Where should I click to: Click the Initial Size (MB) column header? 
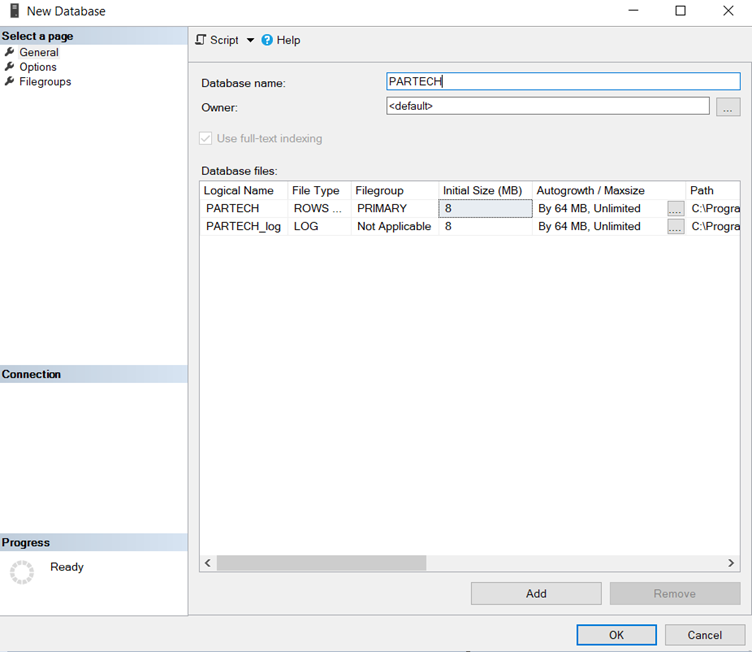click(x=485, y=190)
